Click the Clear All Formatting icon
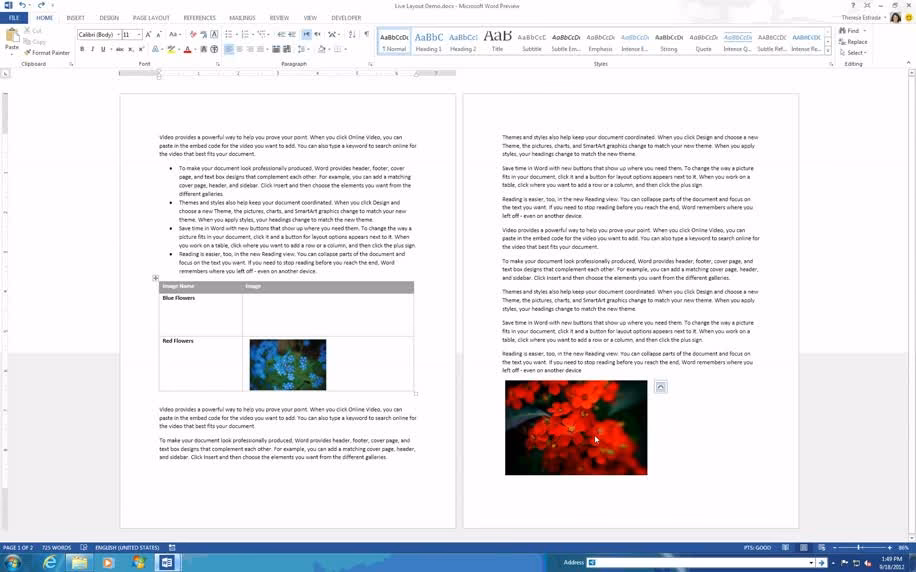The image size is (916, 572). click(x=193, y=34)
